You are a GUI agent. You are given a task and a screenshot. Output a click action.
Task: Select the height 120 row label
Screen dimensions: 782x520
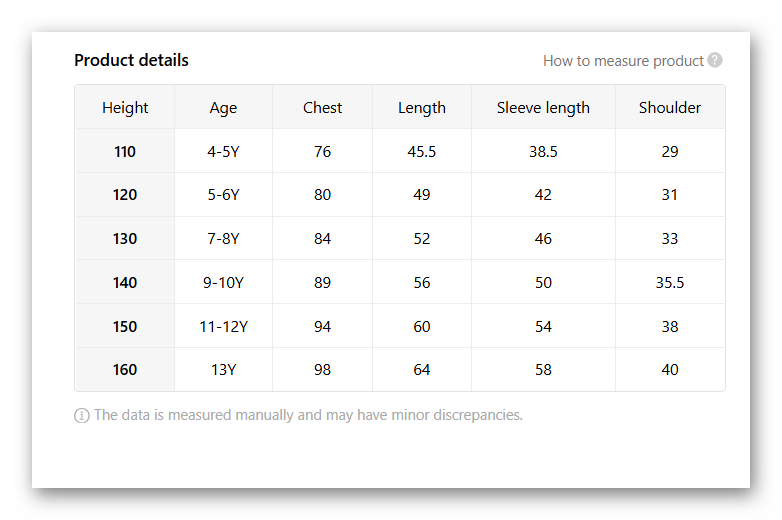click(125, 195)
